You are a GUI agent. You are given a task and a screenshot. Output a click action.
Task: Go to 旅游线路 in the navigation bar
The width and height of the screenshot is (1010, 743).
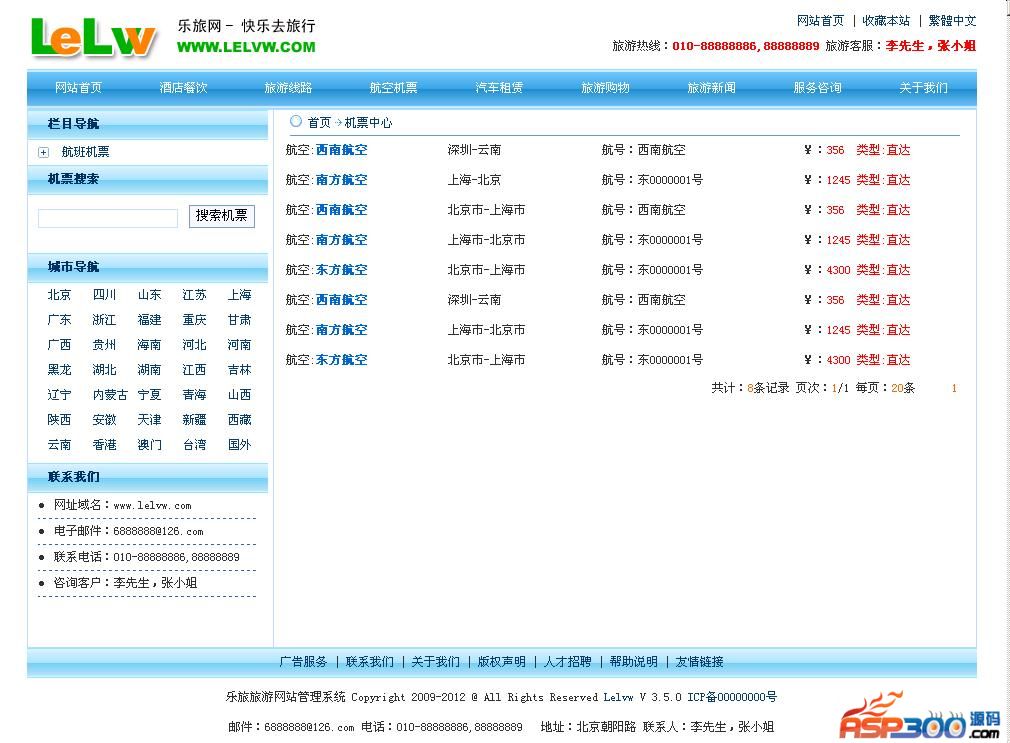(x=288, y=88)
